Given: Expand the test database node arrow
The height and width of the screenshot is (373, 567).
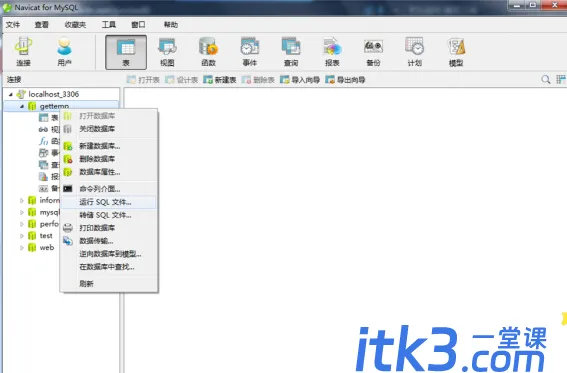Looking at the screenshot, I should coord(22,236).
